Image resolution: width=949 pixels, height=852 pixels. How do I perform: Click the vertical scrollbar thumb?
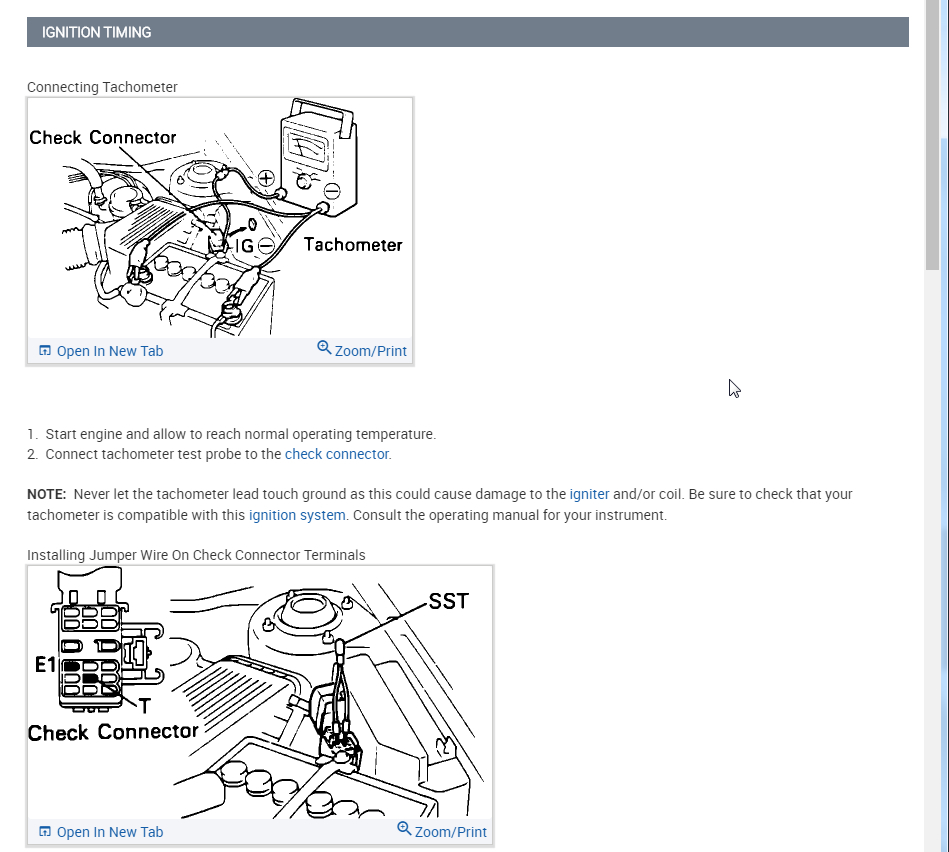[x=932, y=135]
